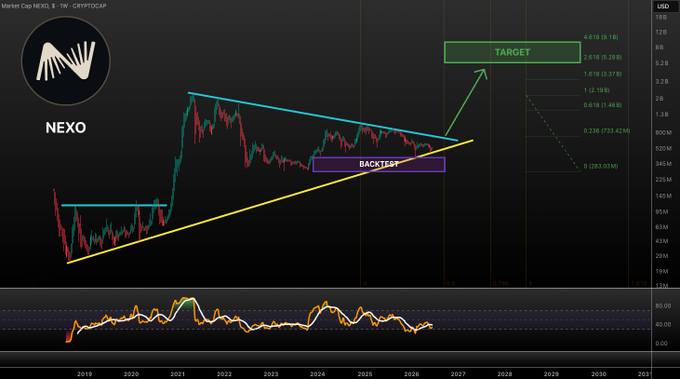Select the 1.618 (3.37B) Fibonacci level label
The height and width of the screenshot is (379, 680).
tap(603, 74)
